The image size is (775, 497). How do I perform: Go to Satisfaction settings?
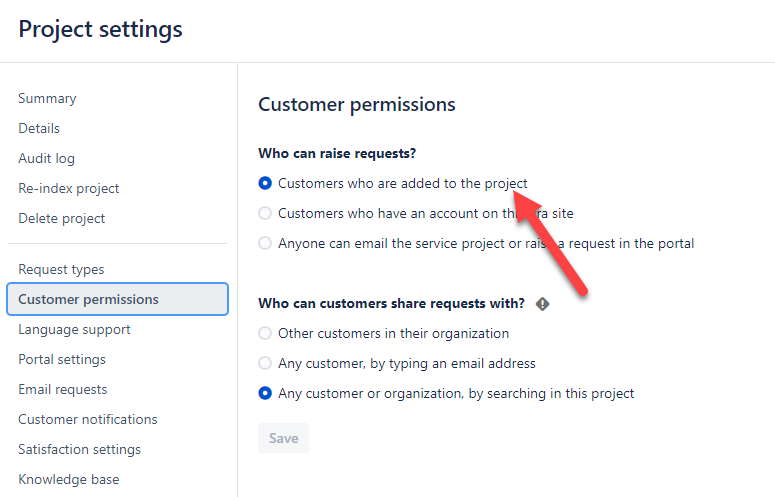click(x=80, y=450)
